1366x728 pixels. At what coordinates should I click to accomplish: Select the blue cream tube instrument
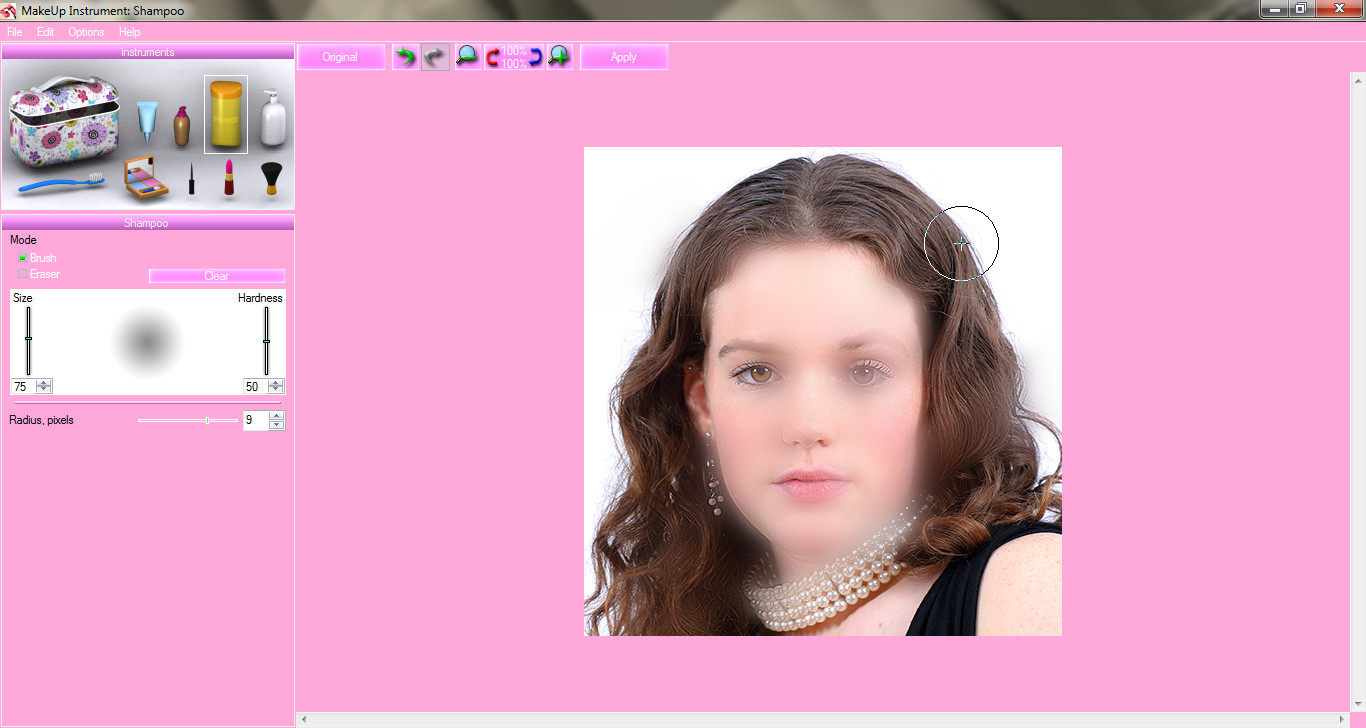(148, 122)
